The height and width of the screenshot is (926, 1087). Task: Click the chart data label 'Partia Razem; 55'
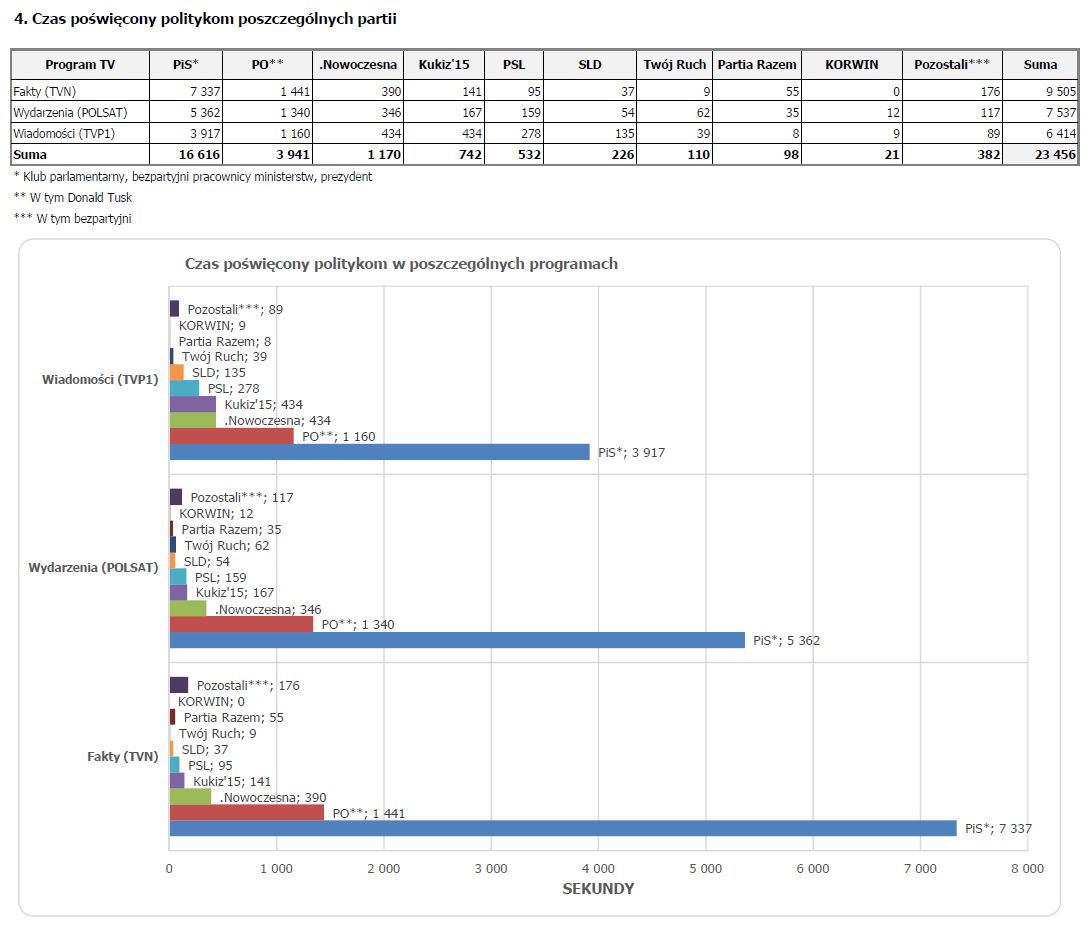(x=234, y=717)
